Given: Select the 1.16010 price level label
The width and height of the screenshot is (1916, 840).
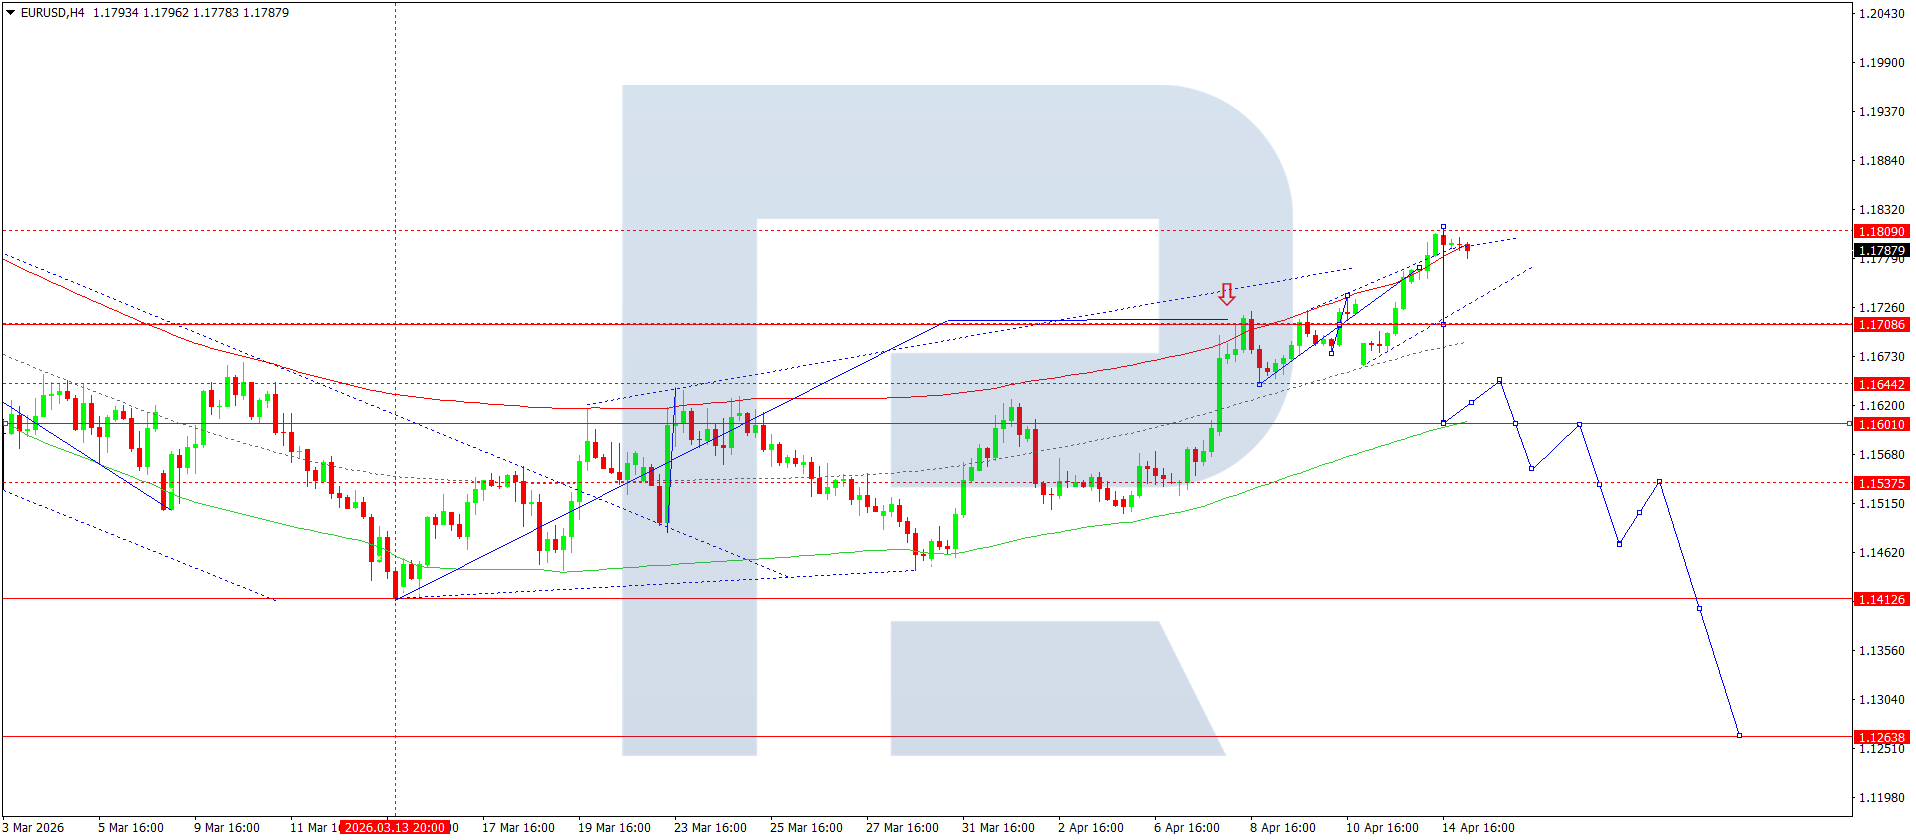Looking at the screenshot, I should coord(1881,424).
